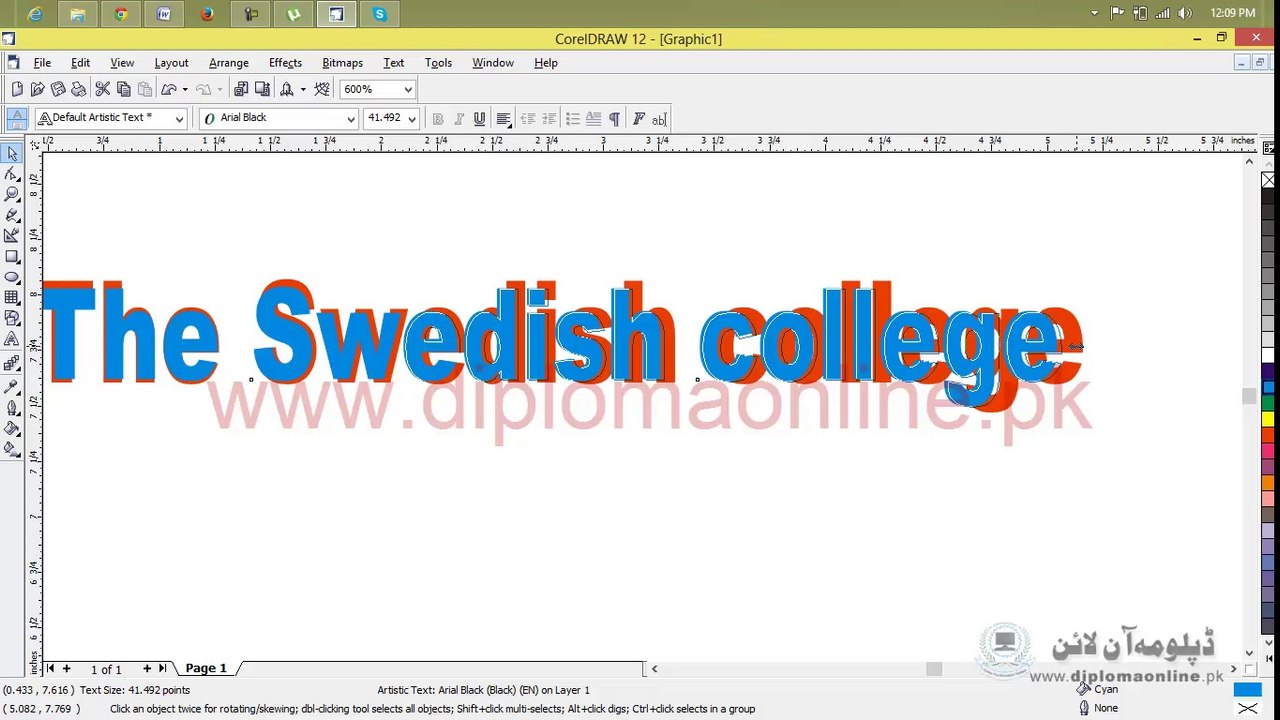Choose the Zoom tool magnifier
Image resolution: width=1280 pixels, height=720 pixels.
[x=12, y=194]
